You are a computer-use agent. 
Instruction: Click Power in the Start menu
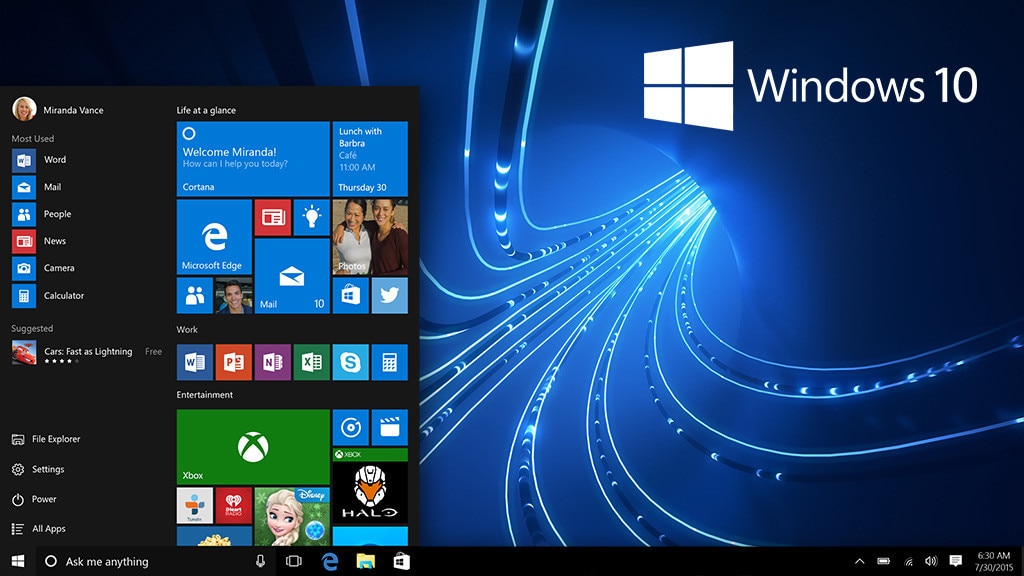pos(34,500)
